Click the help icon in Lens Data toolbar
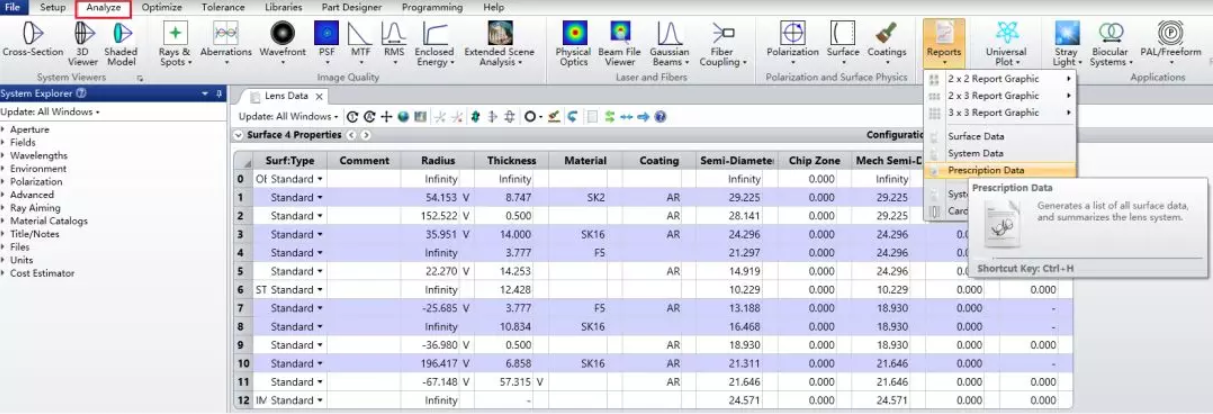This screenshot has height=414, width=1213. pyautogui.click(x=661, y=116)
